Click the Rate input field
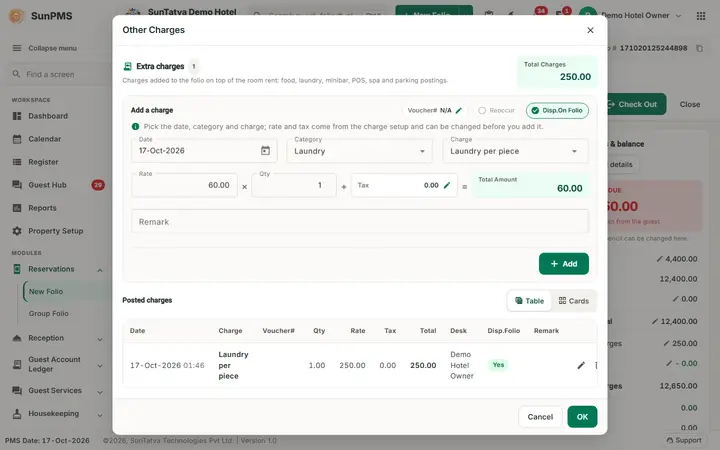The image size is (720, 450). pyautogui.click(x=184, y=185)
